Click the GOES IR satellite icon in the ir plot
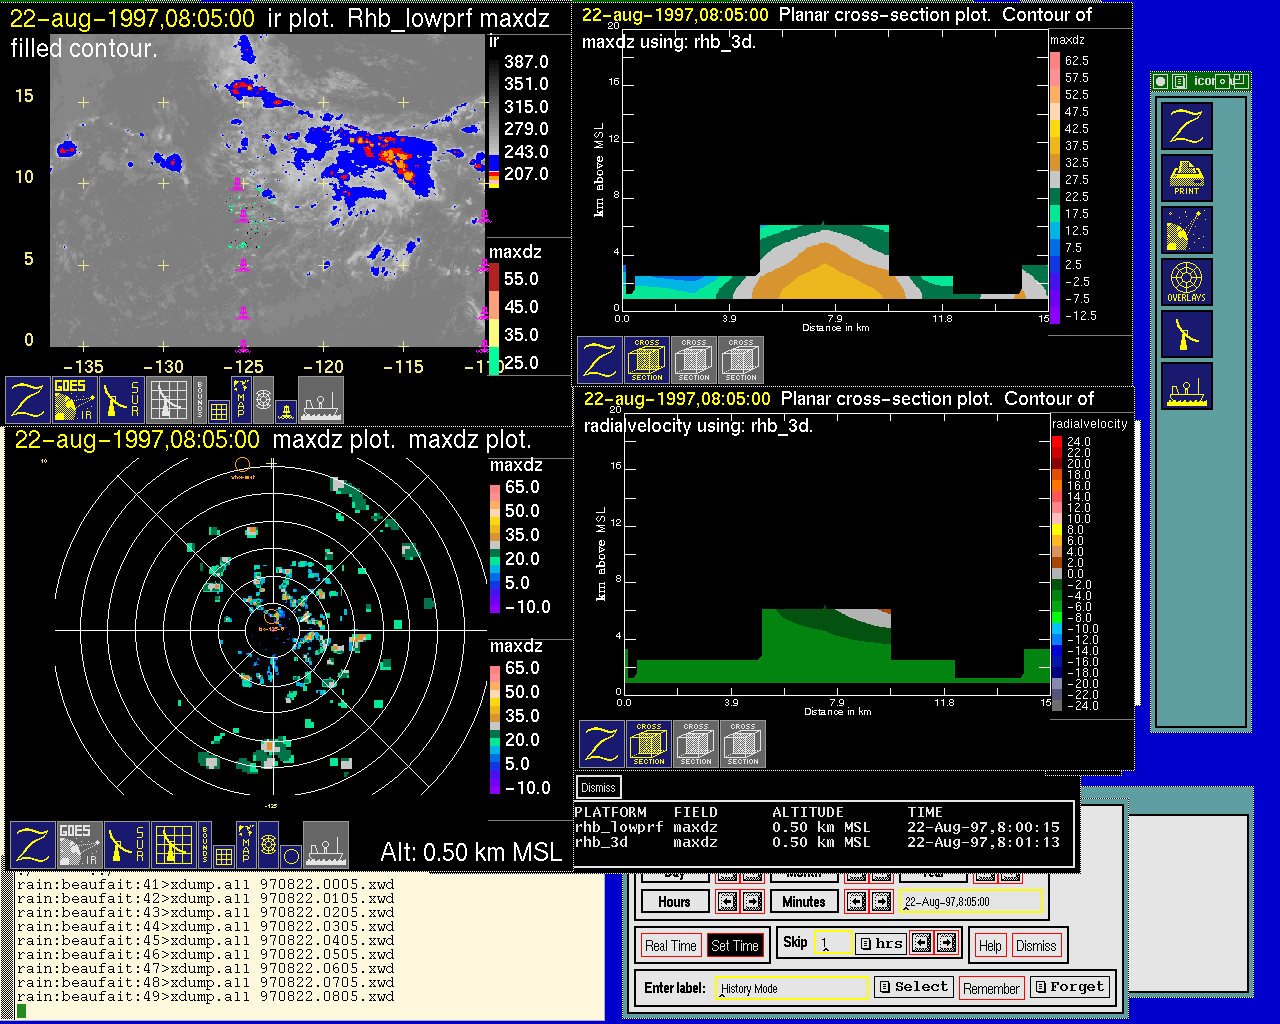 pyautogui.click(x=75, y=400)
